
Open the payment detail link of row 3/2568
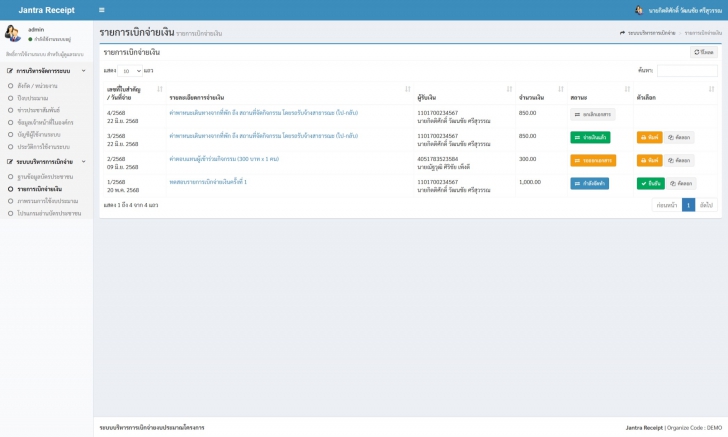[264, 136]
